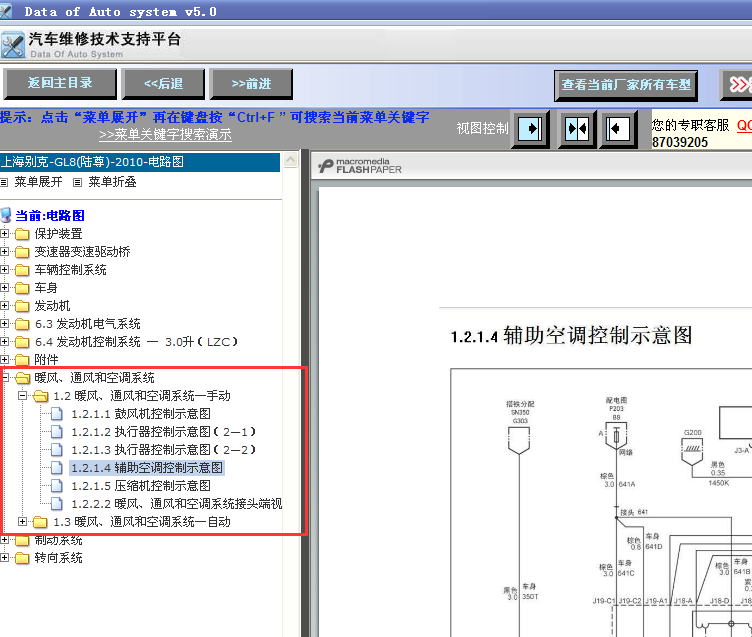Expand the 6.3 发动机电气系统 node
The height and width of the screenshot is (637, 752).
pos(4,324)
